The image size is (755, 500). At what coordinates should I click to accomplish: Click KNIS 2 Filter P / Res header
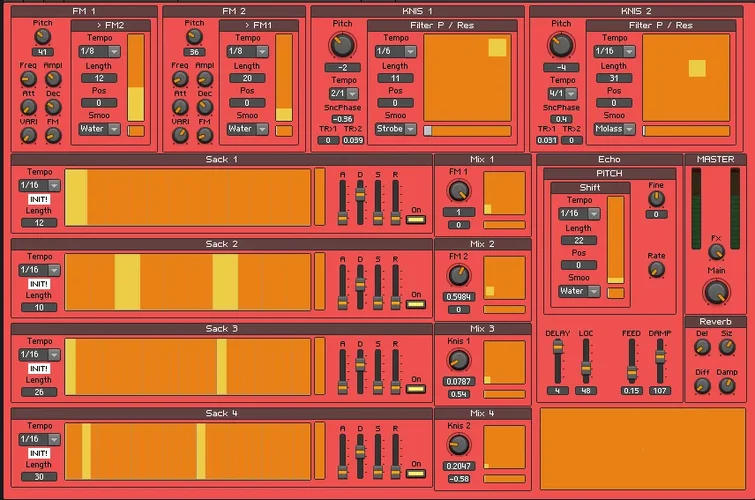pyautogui.click(x=661, y=25)
